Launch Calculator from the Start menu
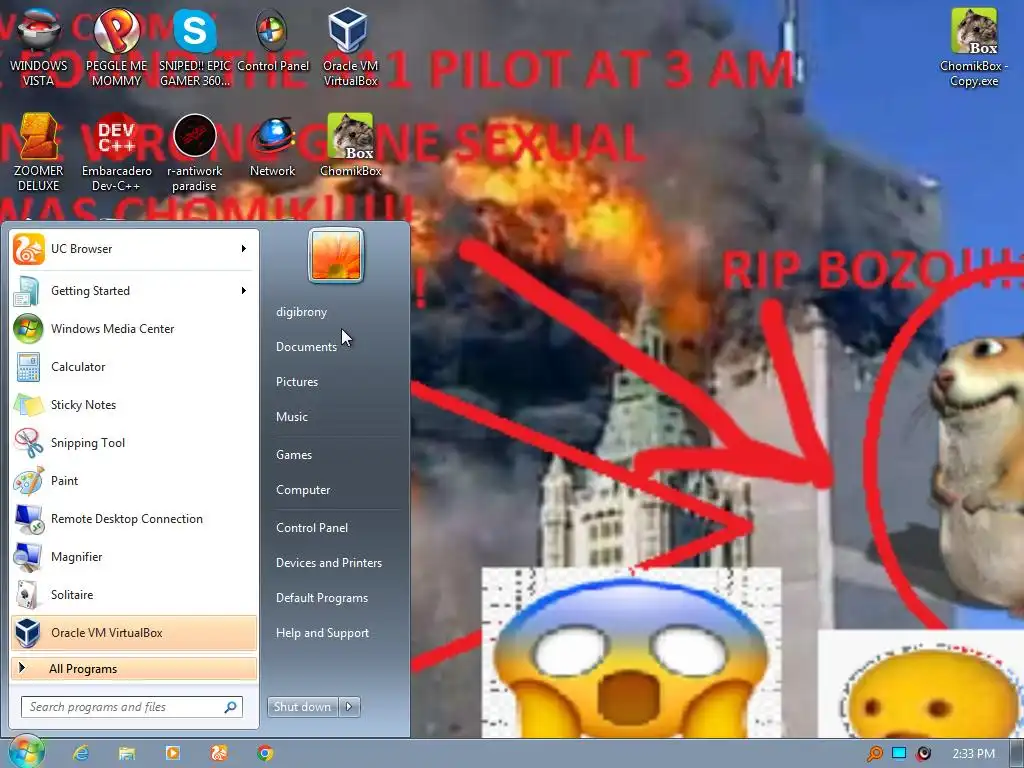1024x768 pixels. pos(134,366)
